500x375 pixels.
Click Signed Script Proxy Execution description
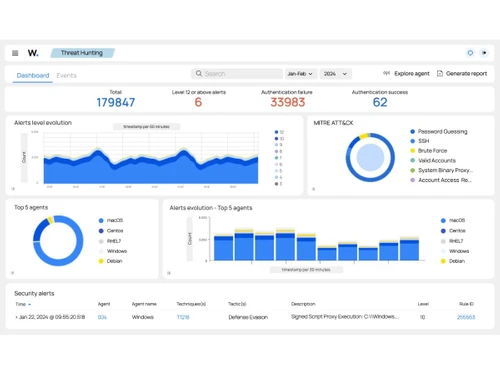tap(345, 317)
